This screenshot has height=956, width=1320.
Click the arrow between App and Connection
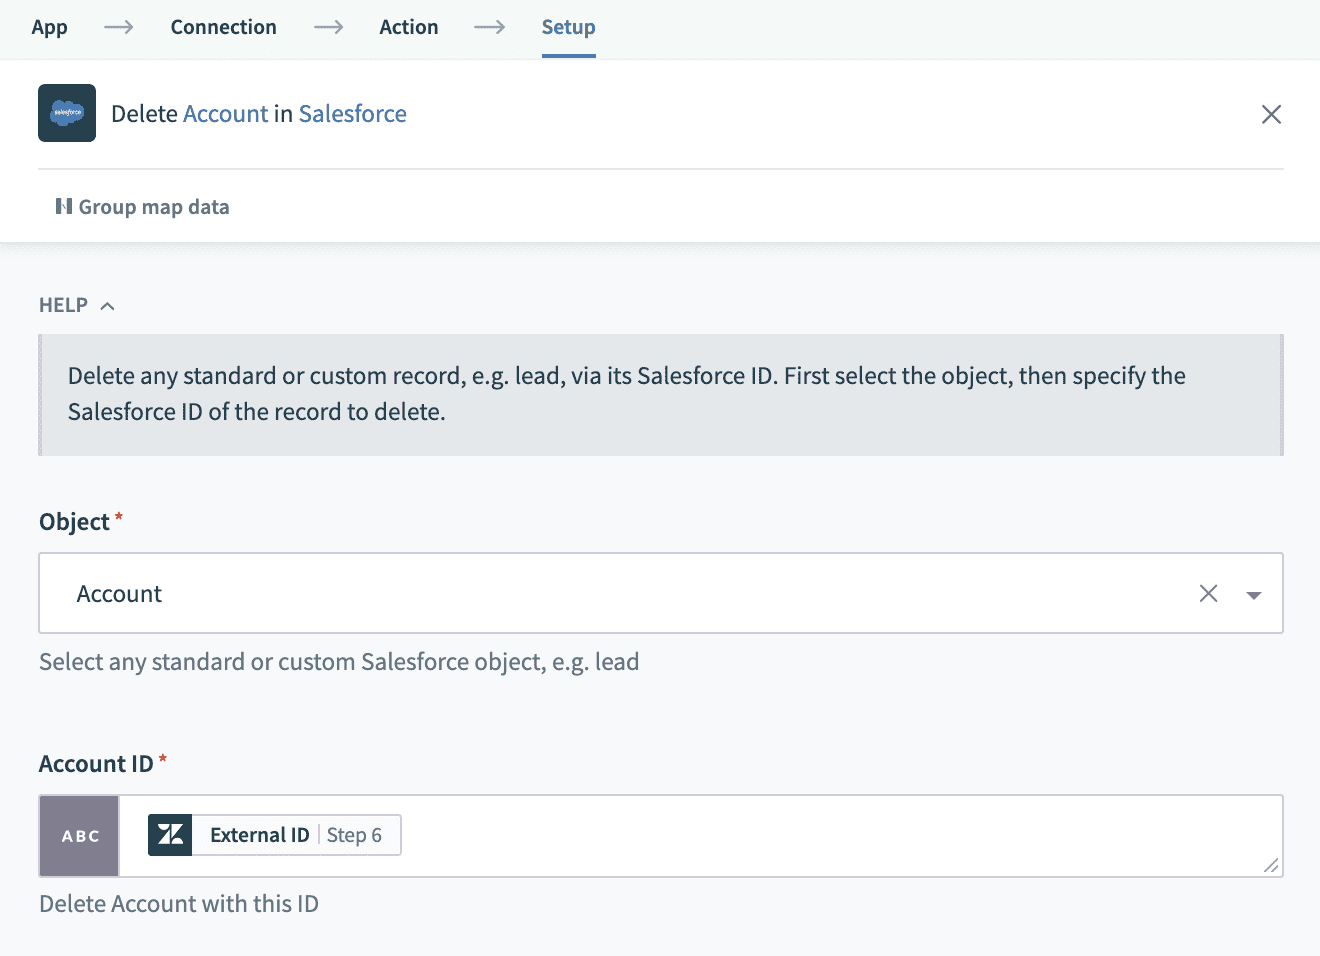click(119, 27)
